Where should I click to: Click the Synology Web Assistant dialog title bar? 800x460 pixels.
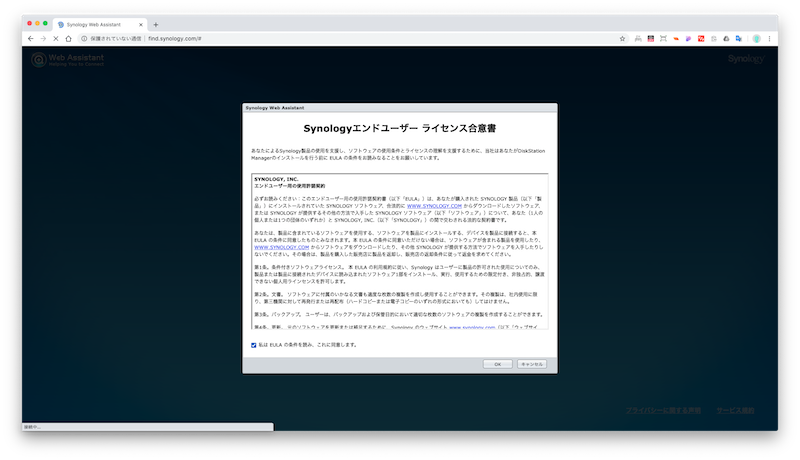pyautogui.click(x=400, y=108)
